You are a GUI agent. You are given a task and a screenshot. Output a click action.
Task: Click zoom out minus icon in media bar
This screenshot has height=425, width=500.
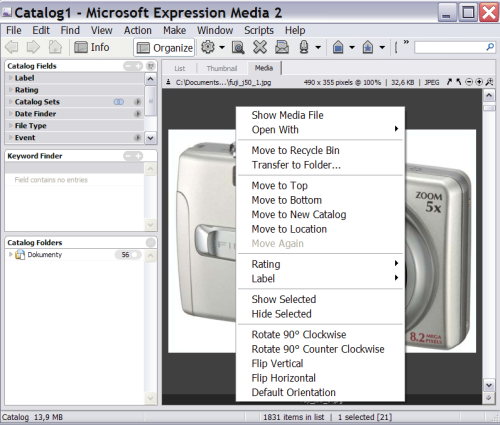(x=469, y=82)
